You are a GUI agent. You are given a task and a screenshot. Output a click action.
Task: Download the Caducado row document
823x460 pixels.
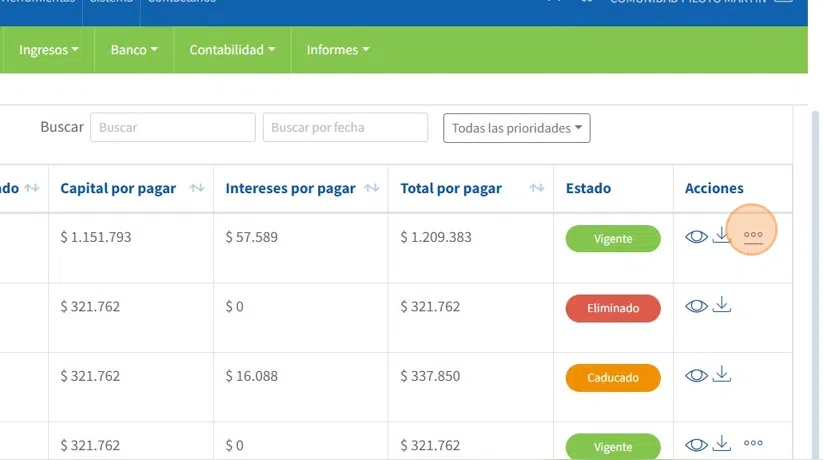(722, 373)
